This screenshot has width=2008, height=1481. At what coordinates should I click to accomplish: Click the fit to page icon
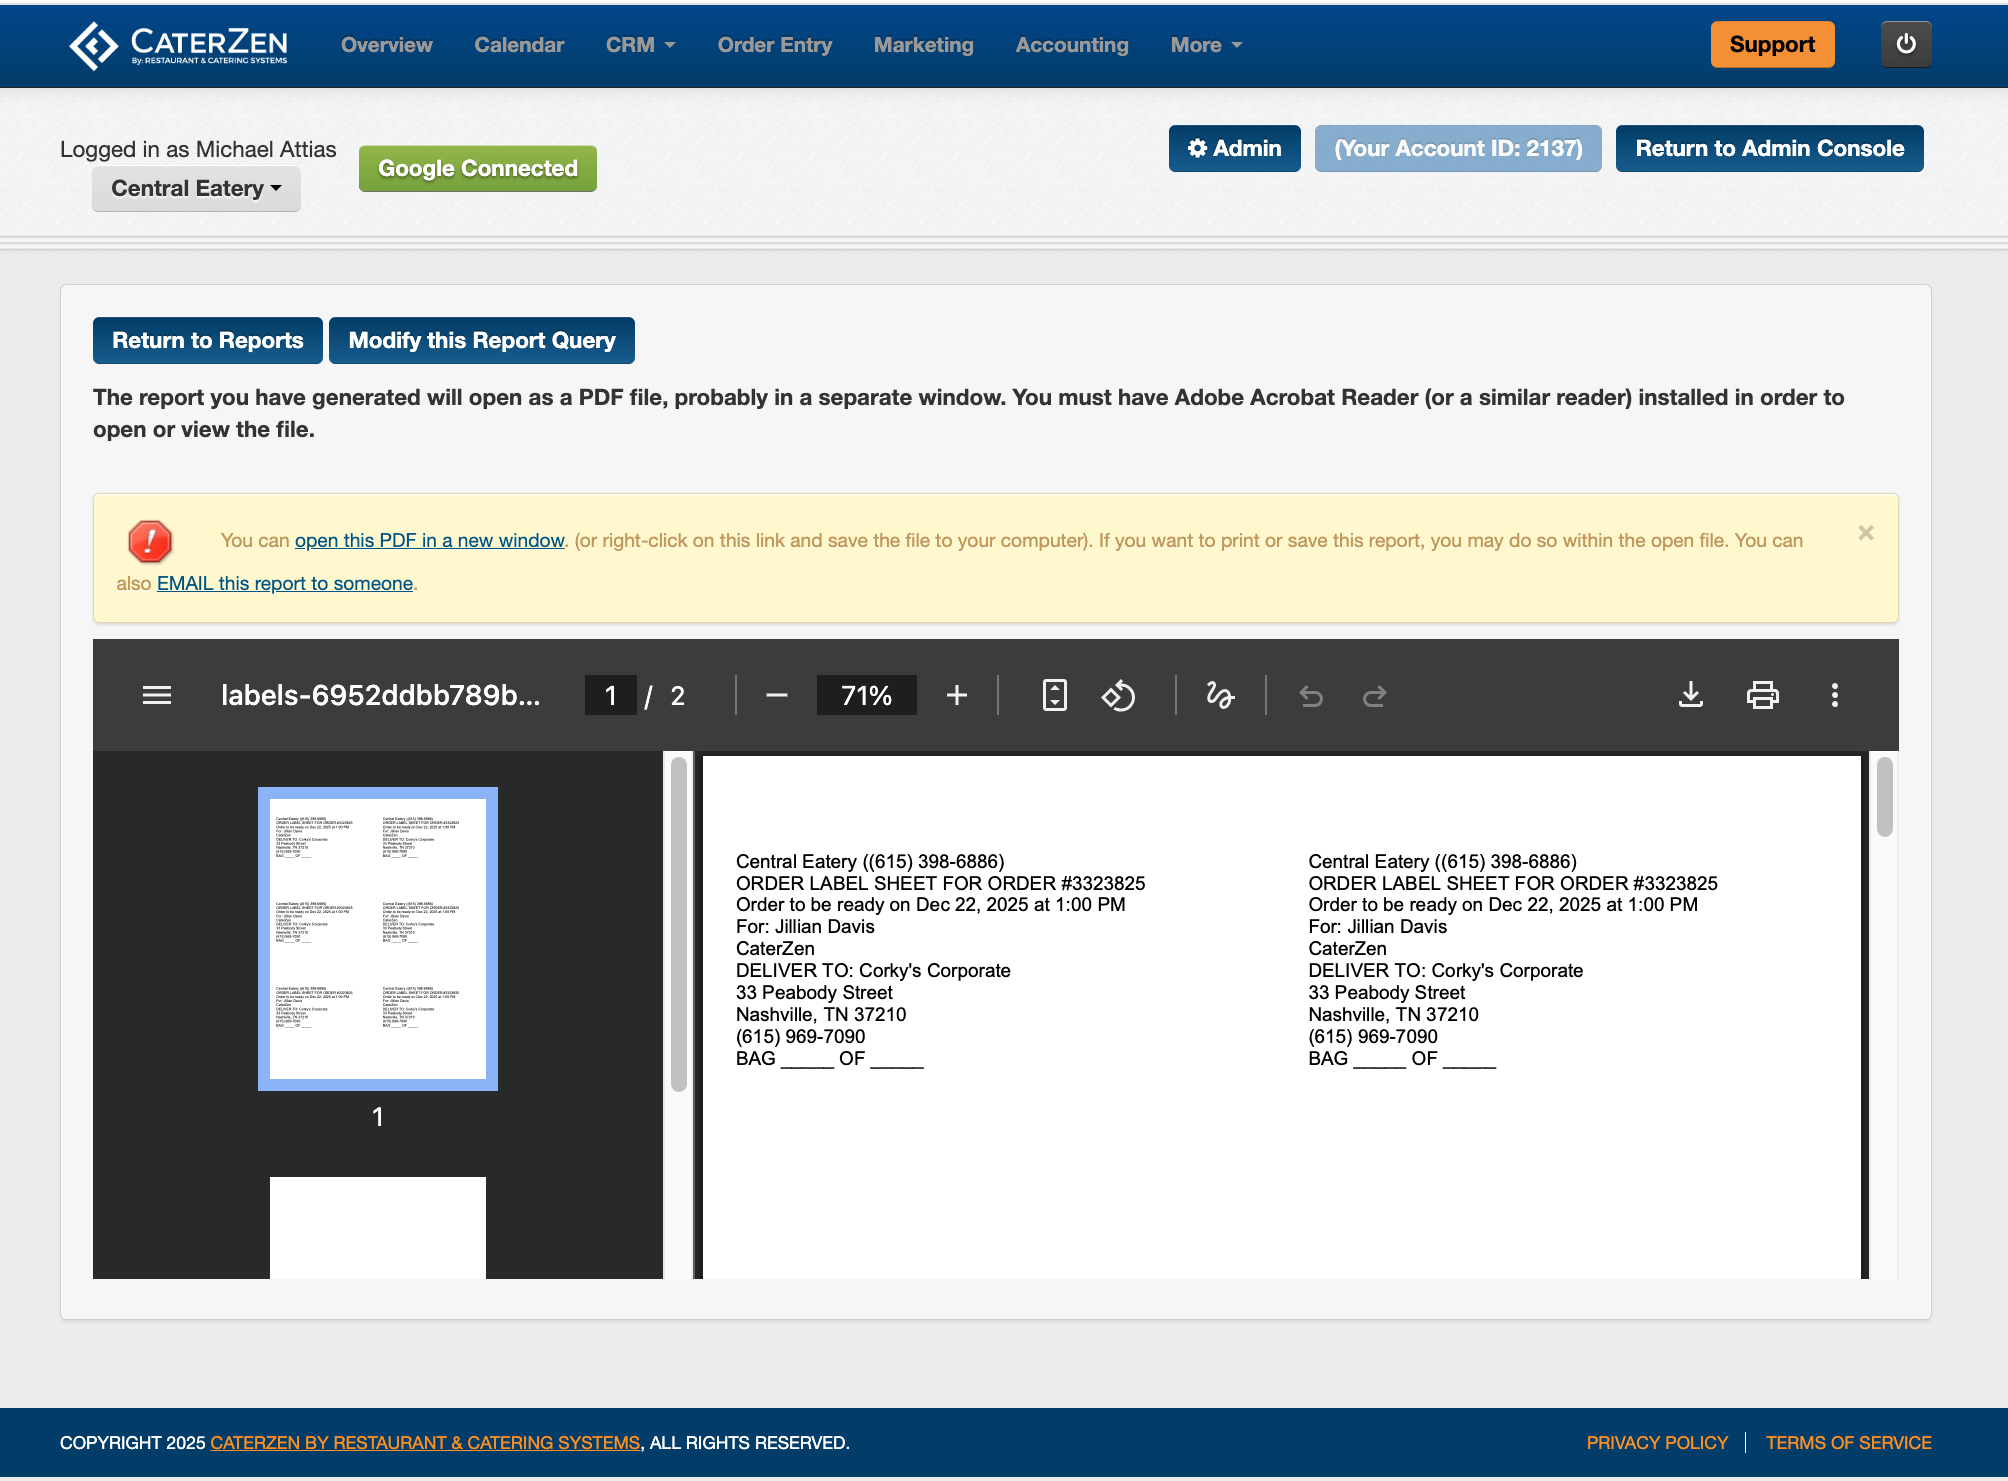[1054, 695]
